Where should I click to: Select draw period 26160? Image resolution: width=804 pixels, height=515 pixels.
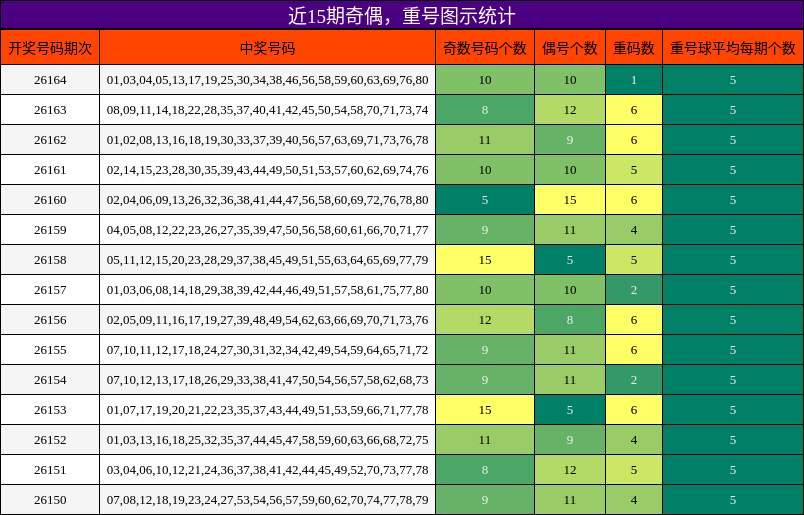[50, 200]
